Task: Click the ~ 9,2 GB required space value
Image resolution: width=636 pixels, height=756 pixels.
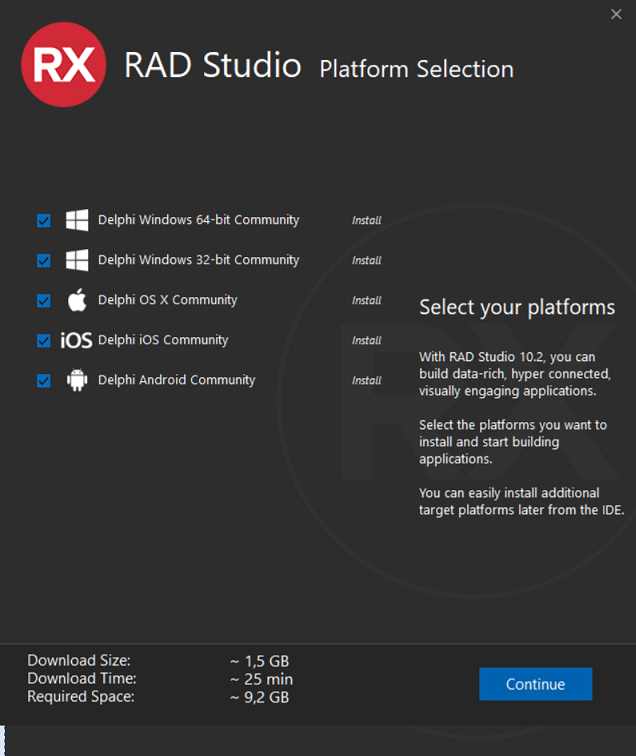Action: click(x=259, y=697)
